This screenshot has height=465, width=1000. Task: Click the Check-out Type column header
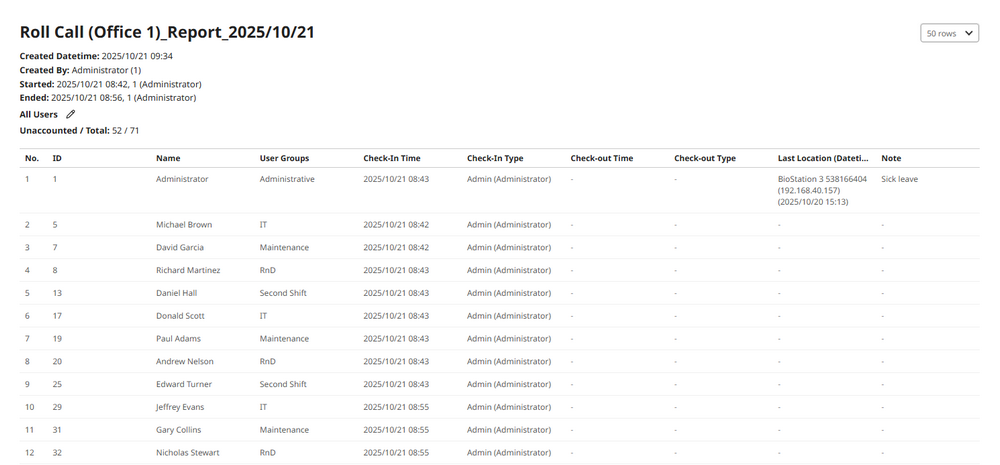704,158
